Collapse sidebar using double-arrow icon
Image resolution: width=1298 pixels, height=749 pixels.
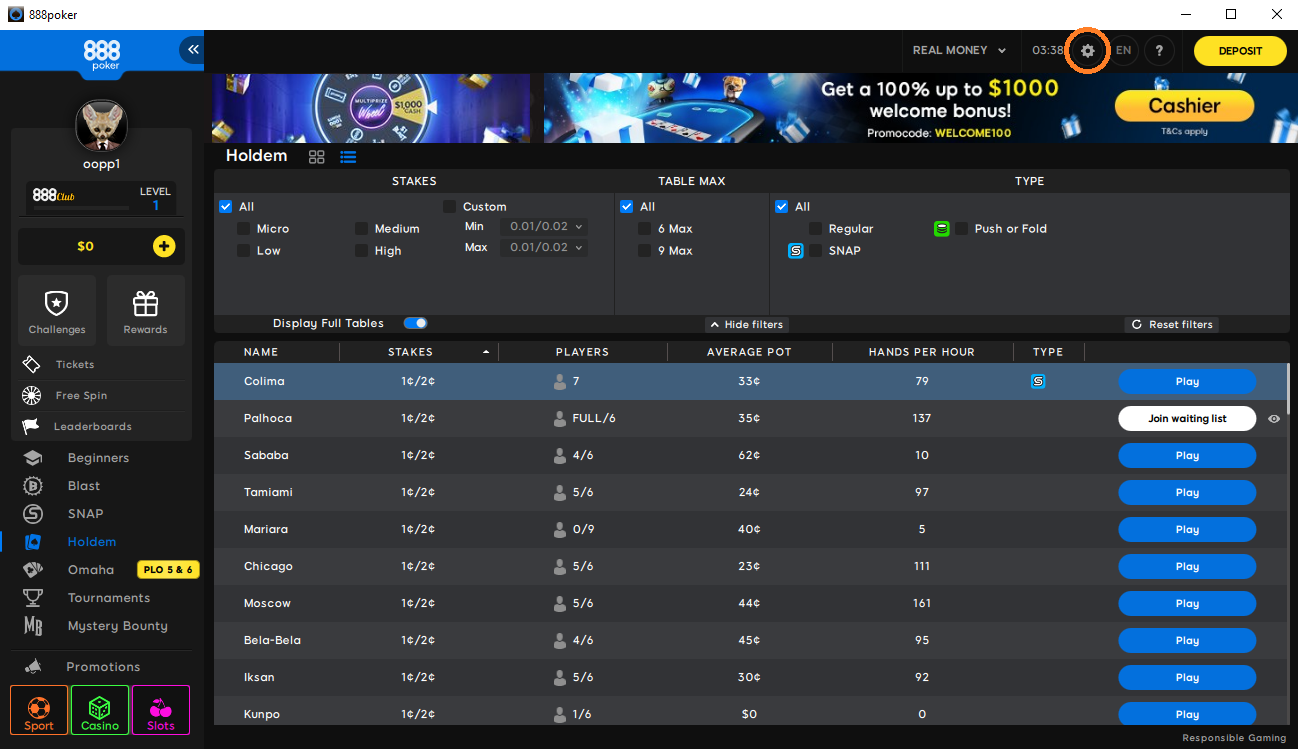click(x=192, y=49)
